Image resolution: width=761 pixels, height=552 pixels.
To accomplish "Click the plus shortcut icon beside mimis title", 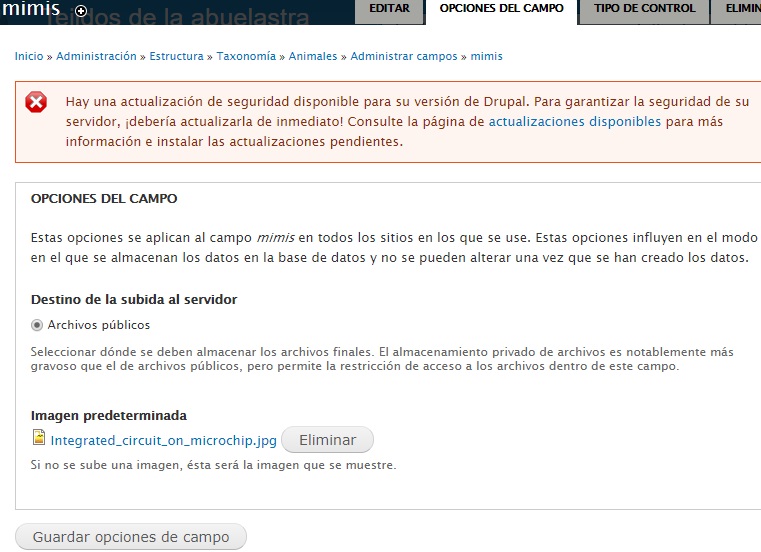I will (81, 11).
